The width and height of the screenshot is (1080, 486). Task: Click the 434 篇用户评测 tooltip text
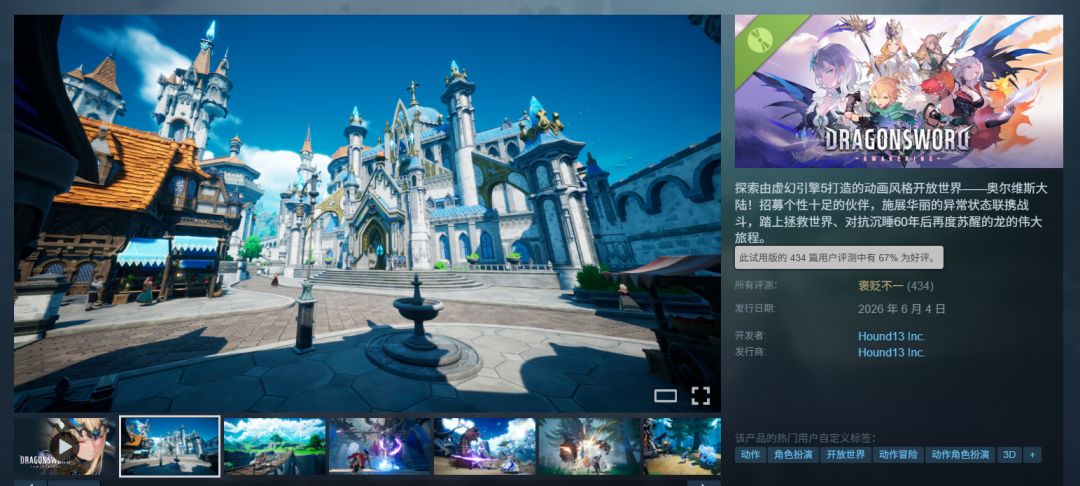tap(838, 258)
